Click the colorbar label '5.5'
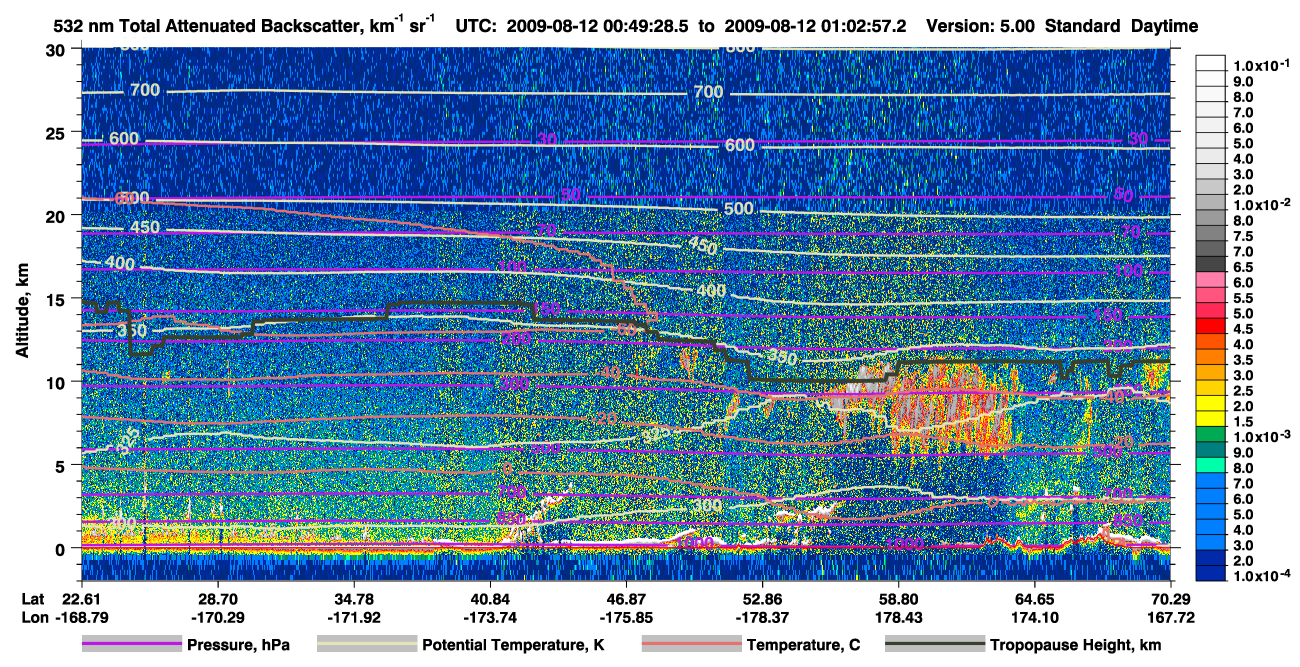The image size is (1300, 667). [x=1242, y=298]
